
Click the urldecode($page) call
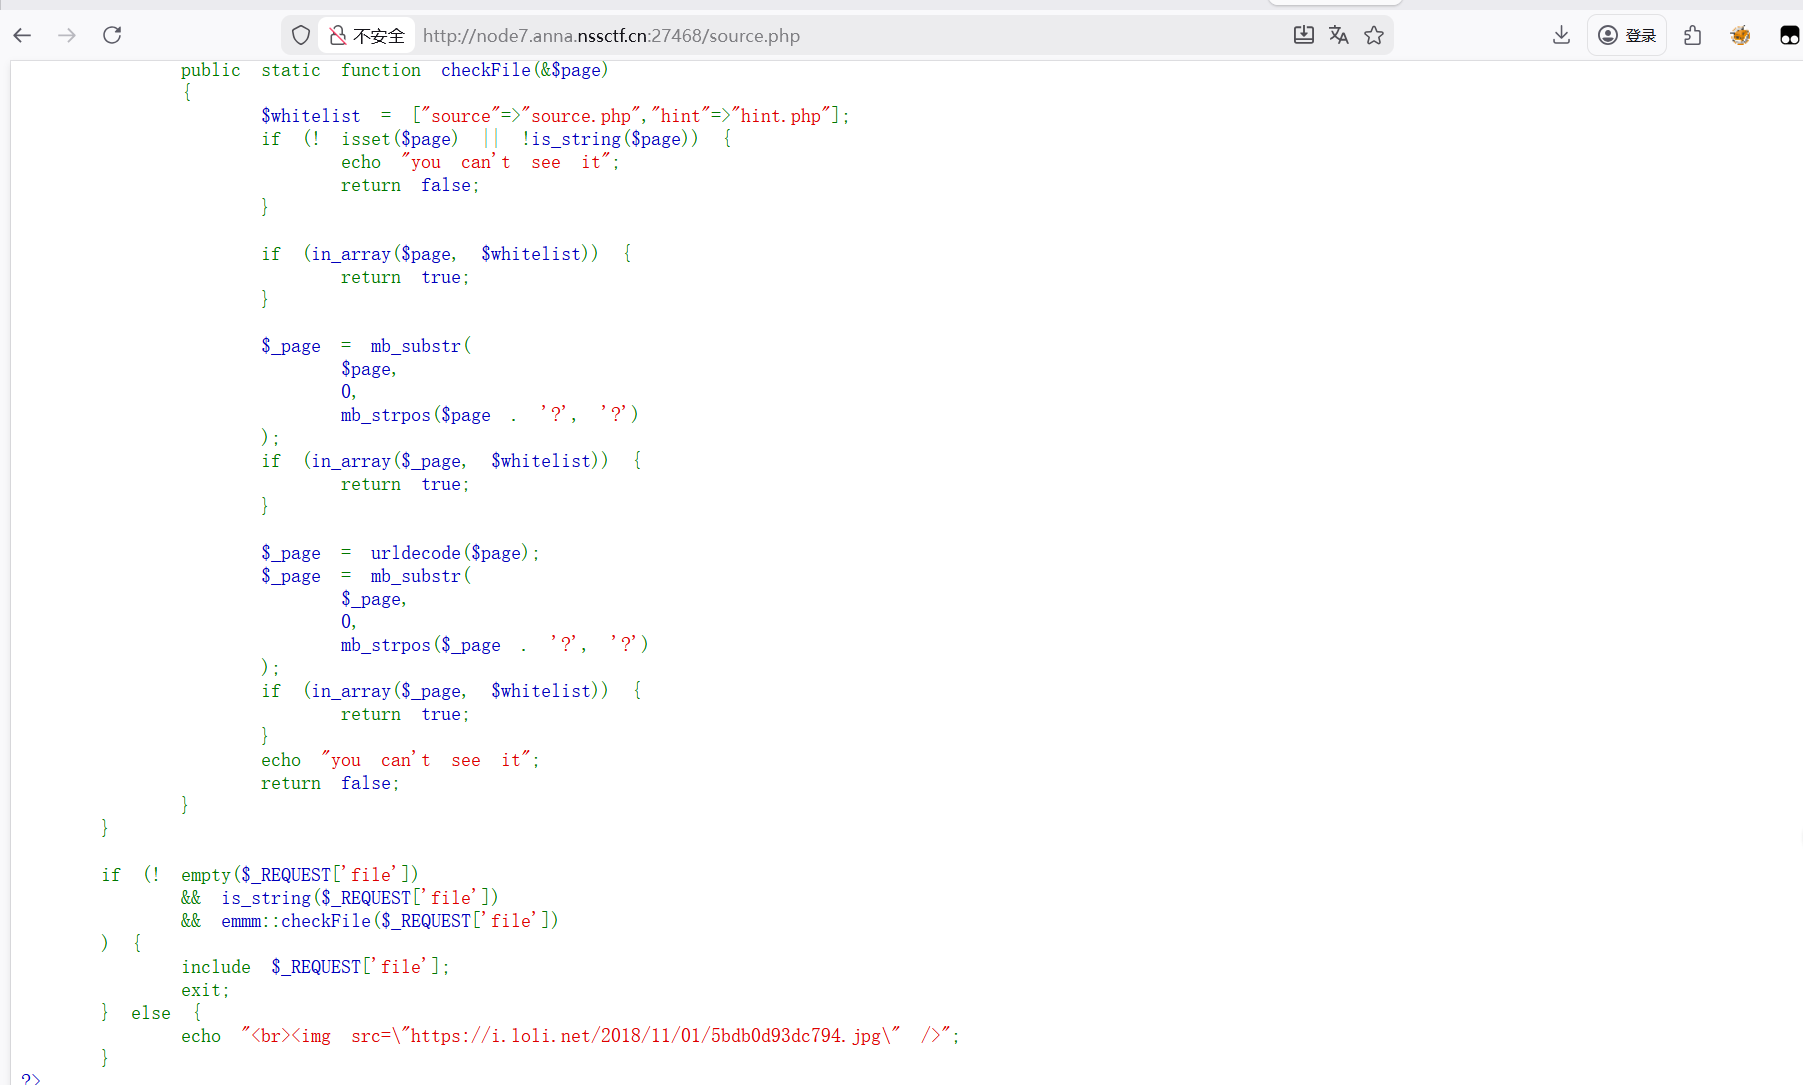click(x=454, y=553)
